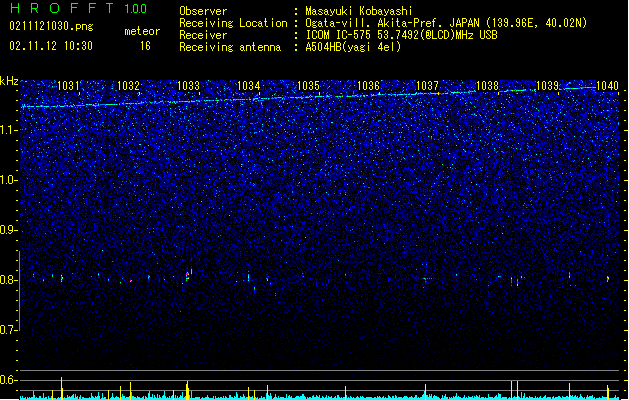Click the name Masayuki Kobayashi
This screenshot has width=629, height=400.
click(359, 11)
